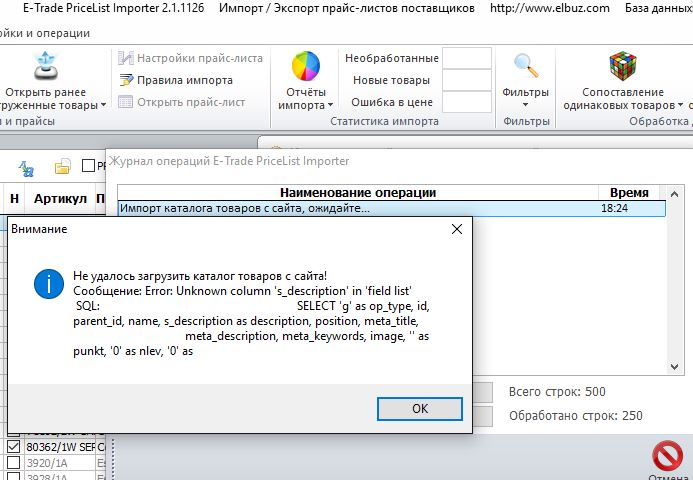
Task: Select the 3920/1A article cell
Action: pyautogui.click(x=60, y=463)
